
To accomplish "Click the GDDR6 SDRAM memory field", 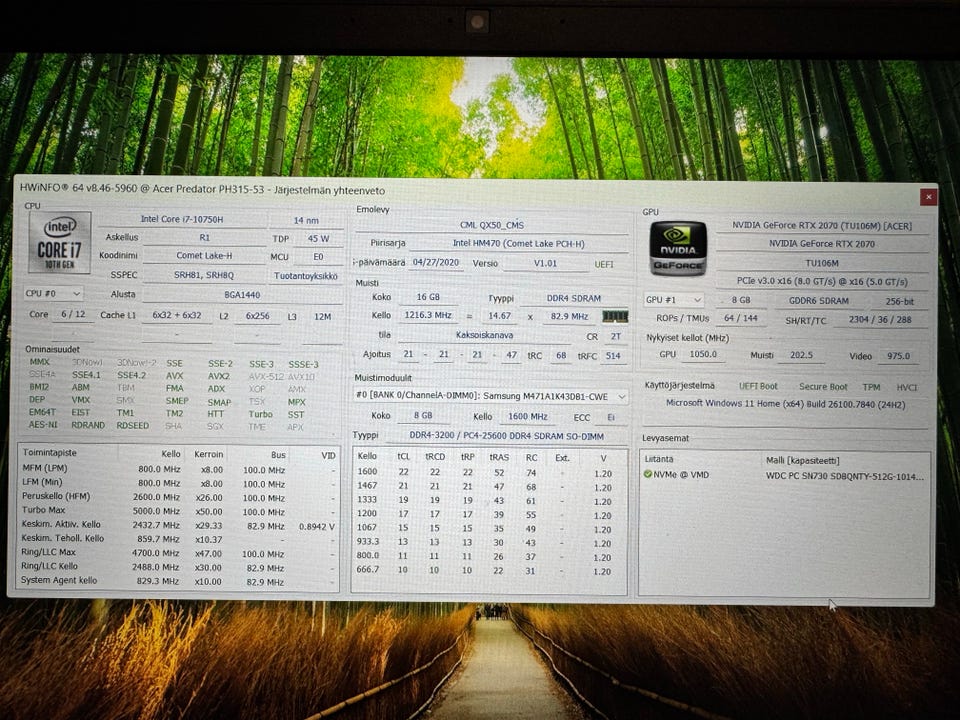I will 819,301.
